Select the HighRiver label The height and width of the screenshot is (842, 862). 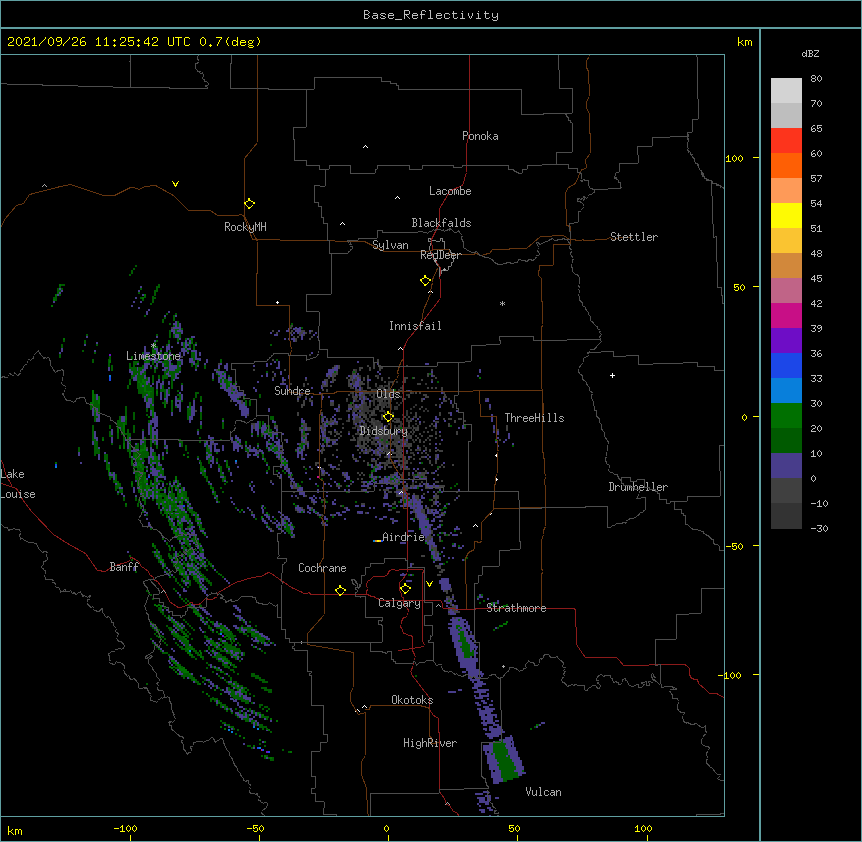pyautogui.click(x=430, y=743)
